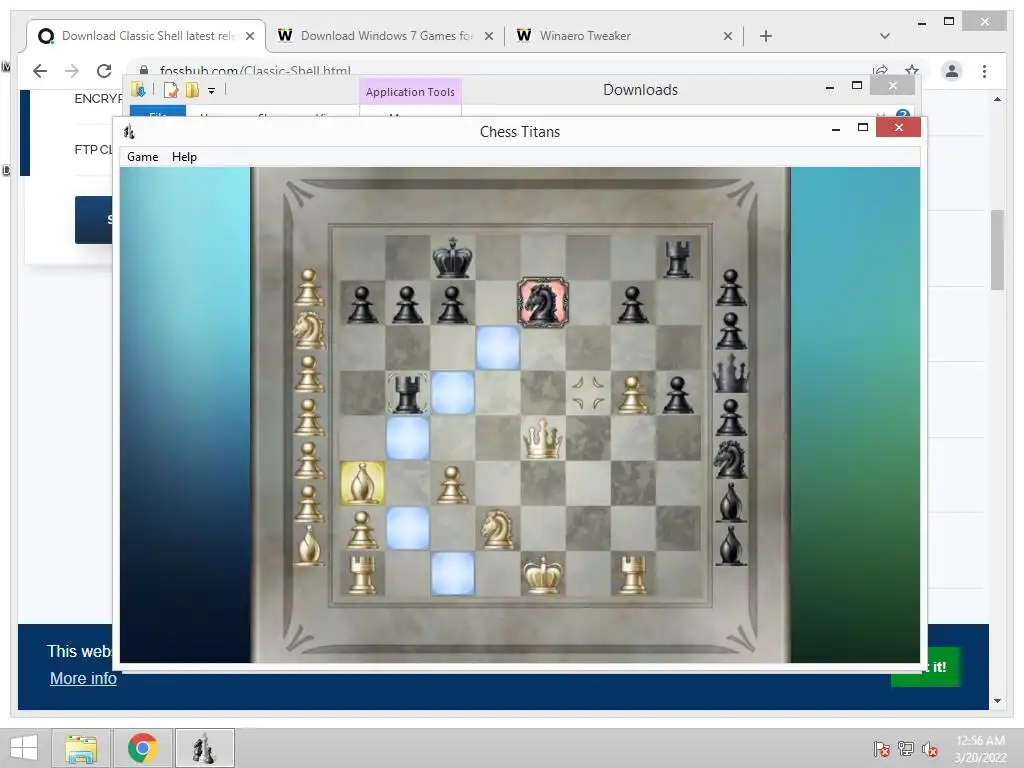The height and width of the screenshot is (768, 1024).
Task: Select the white pawn on a2
Action: coord(362,530)
